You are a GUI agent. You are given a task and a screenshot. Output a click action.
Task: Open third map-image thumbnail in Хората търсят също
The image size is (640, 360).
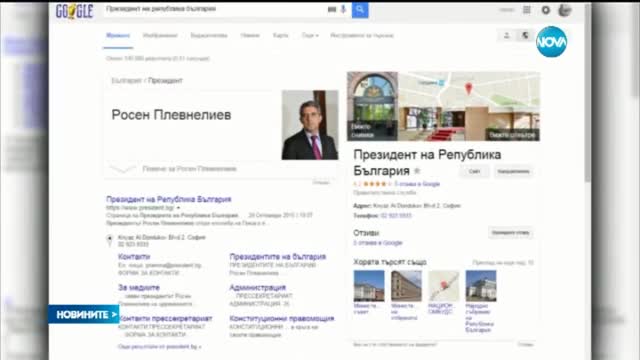click(x=444, y=286)
